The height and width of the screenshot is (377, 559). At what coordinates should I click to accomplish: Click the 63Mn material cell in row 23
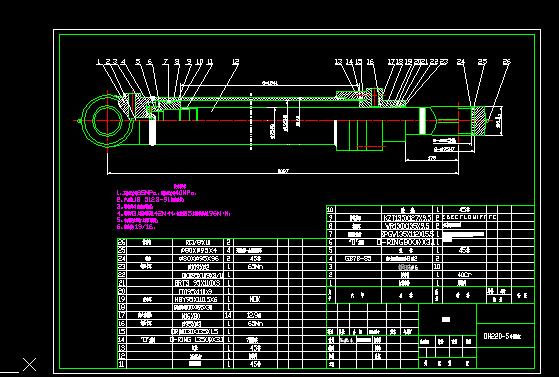(255, 266)
